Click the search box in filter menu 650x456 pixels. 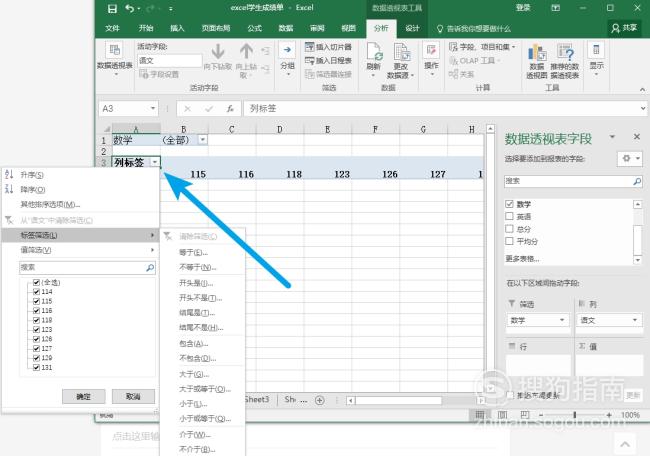(x=87, y=267)
